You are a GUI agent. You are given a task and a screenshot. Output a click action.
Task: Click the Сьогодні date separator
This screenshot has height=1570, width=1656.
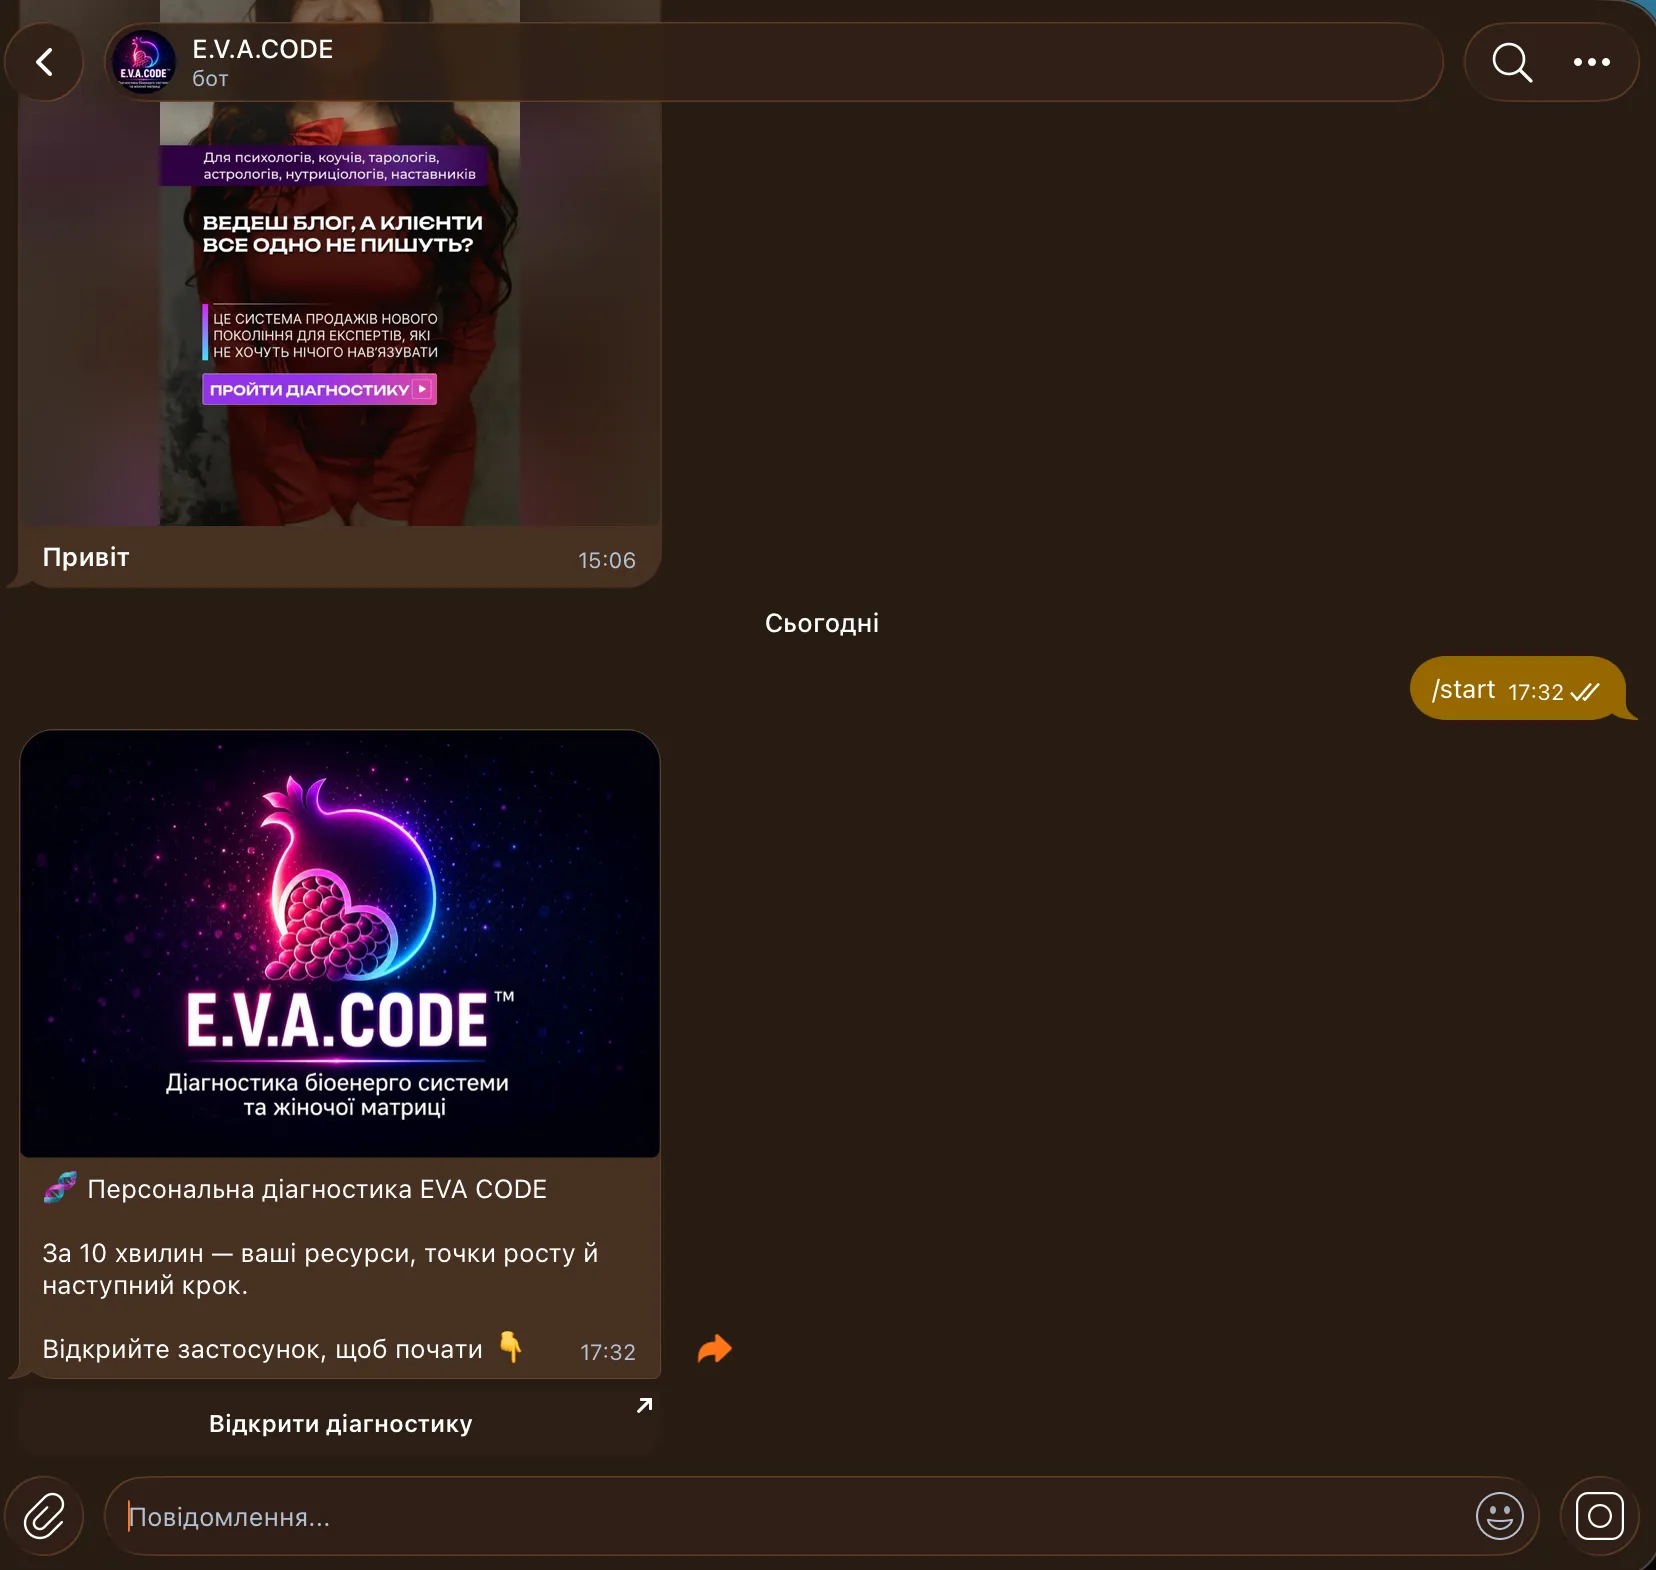pos(822,623)
